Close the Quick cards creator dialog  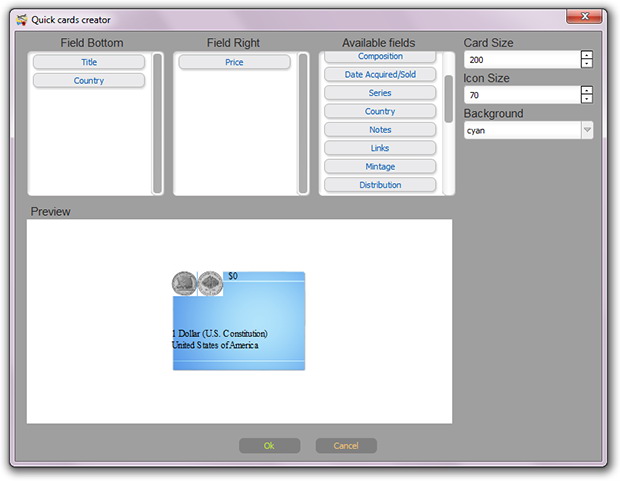[584, 16]
